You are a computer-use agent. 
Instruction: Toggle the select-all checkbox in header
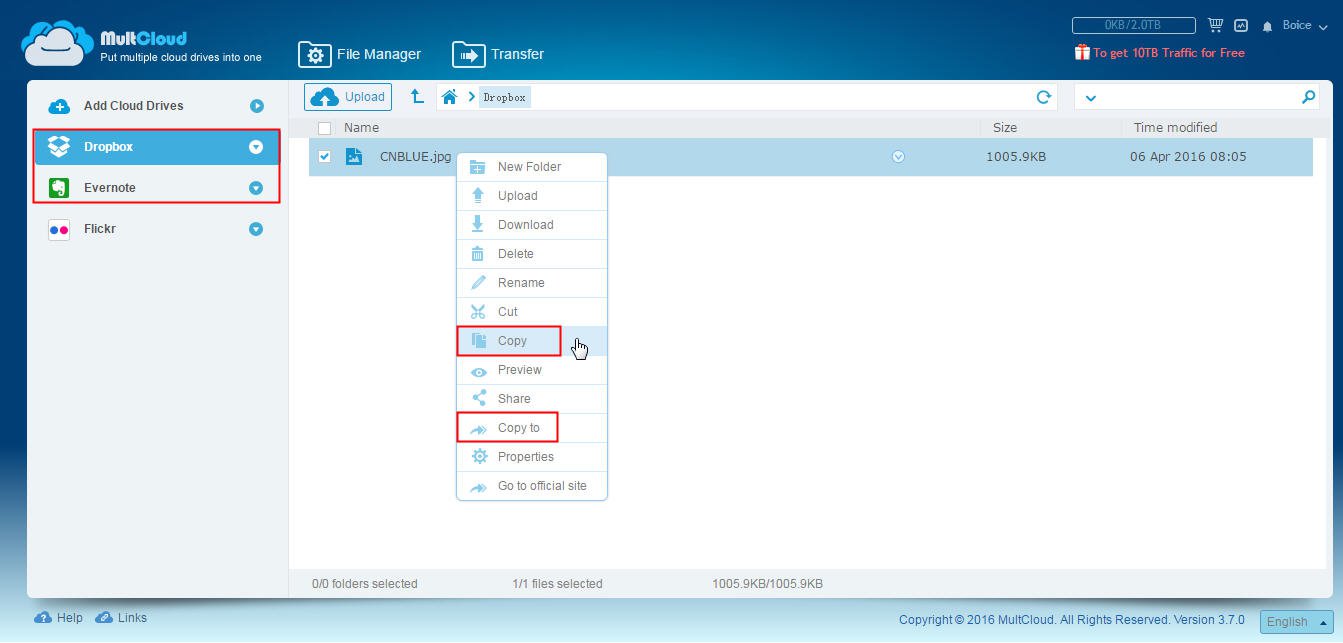point(324,128)
